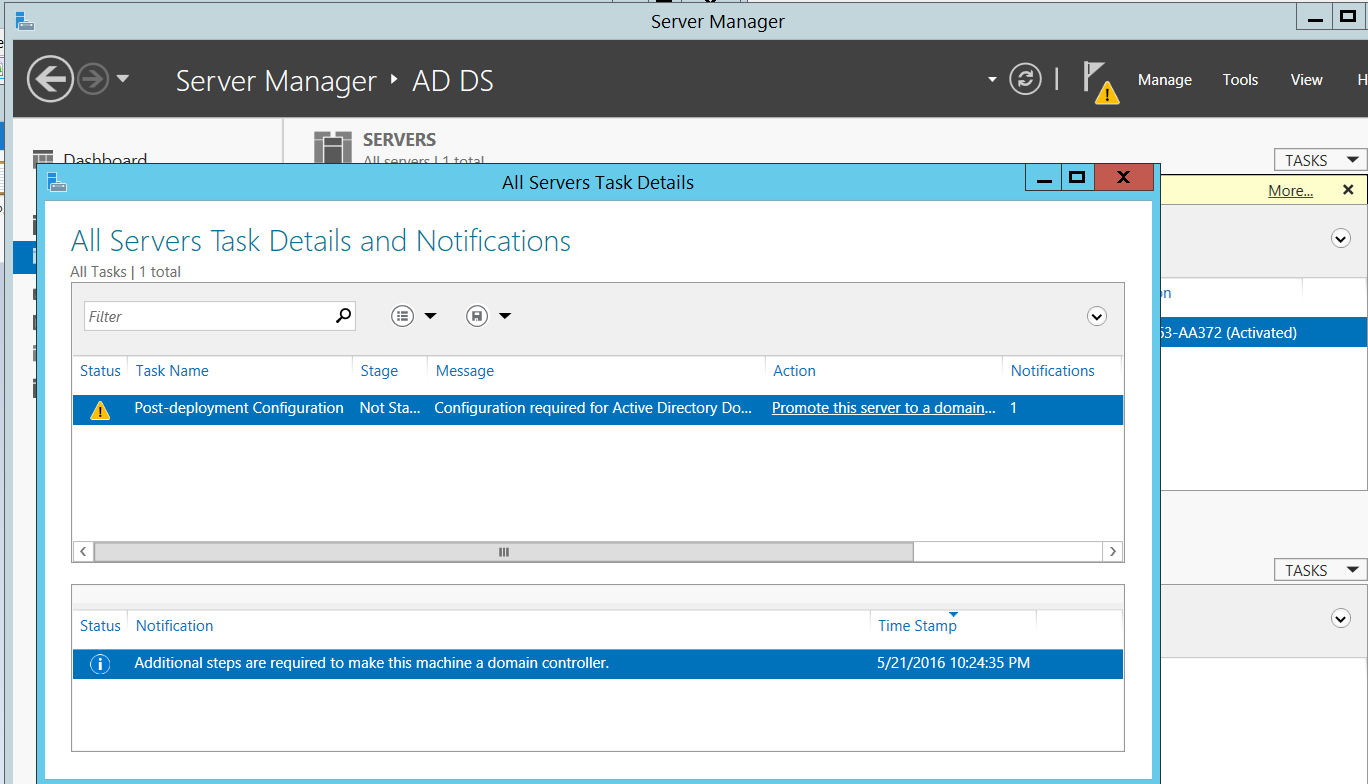Click the info icon on the notification row
Viewport: 1368px width, 784px height.
click(100, 664)
